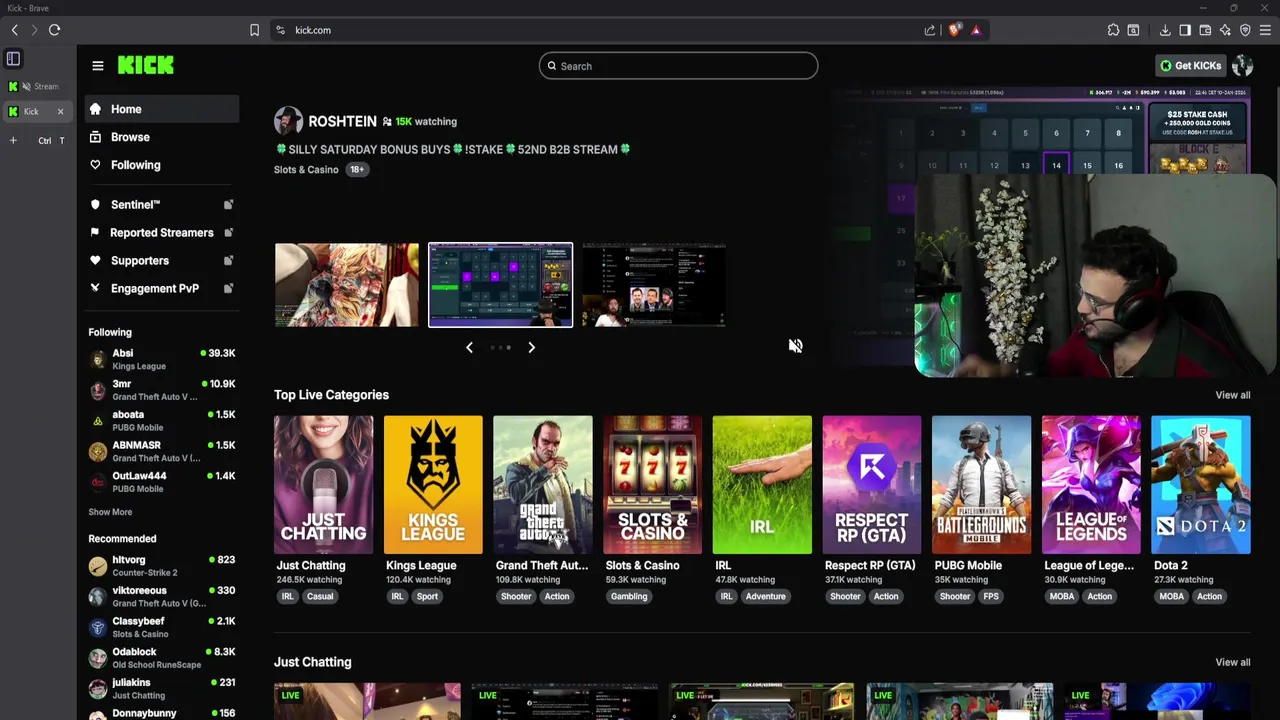Open Absi in the Following list
Screen dimensions: 1280x720
click(x=162, y=359)
